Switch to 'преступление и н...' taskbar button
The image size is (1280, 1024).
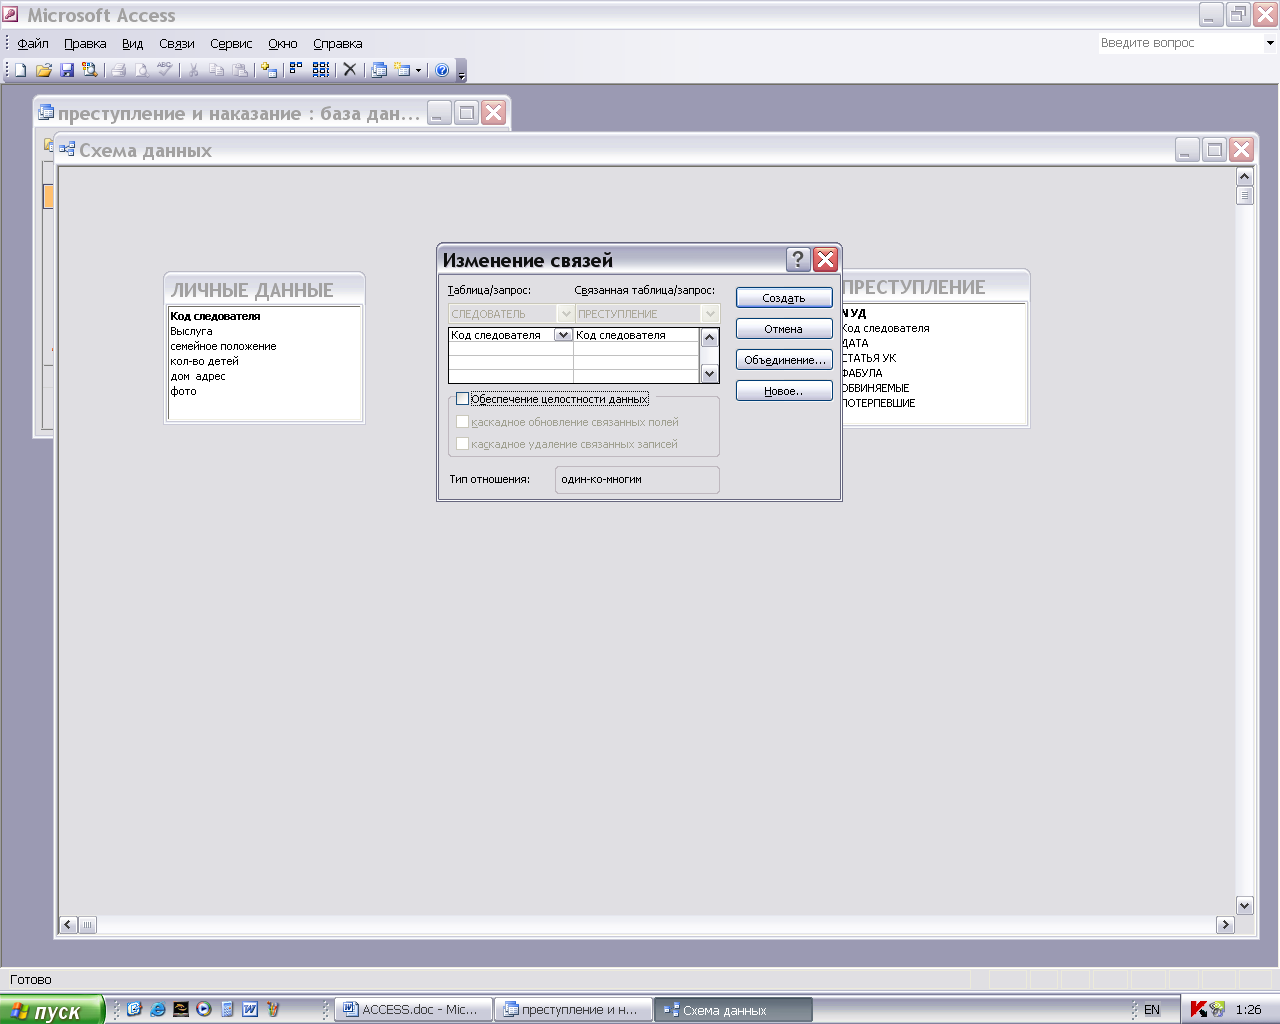tap(574, 1010)
